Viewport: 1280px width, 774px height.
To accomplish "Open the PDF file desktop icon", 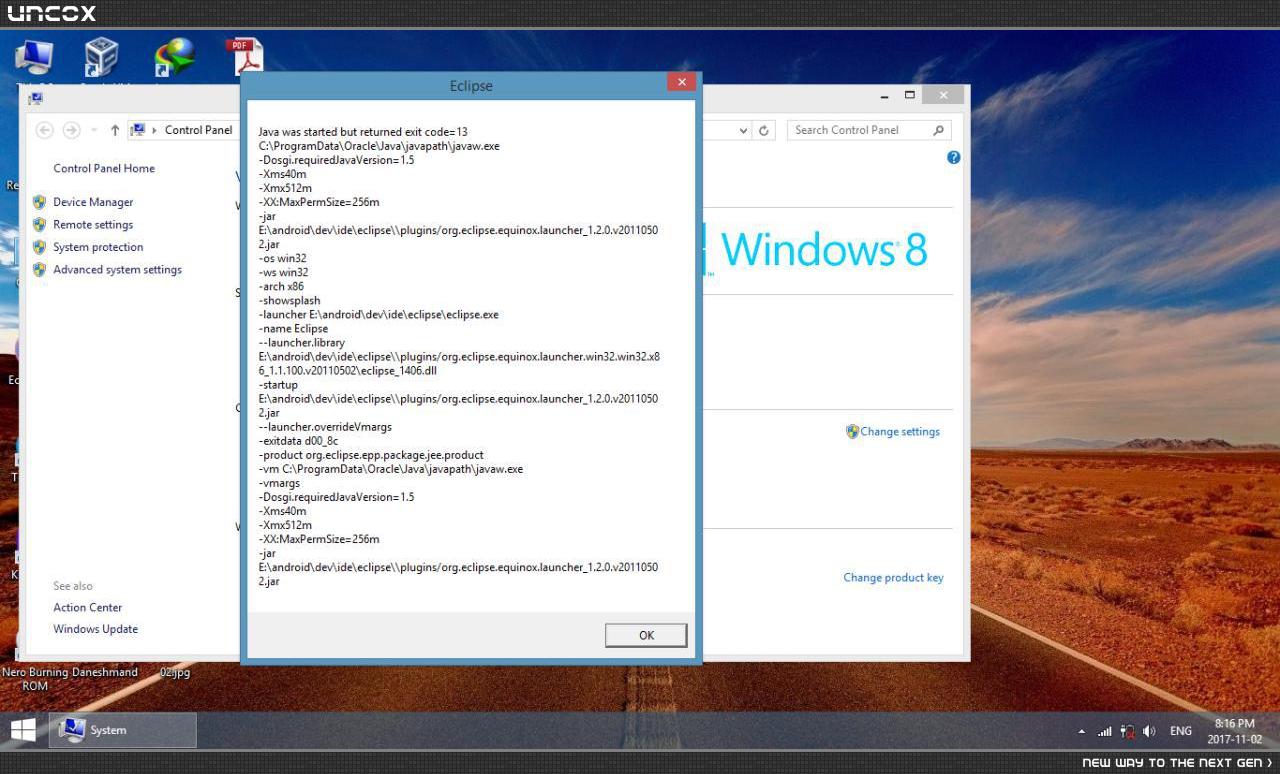I will (x=243, y=57).
